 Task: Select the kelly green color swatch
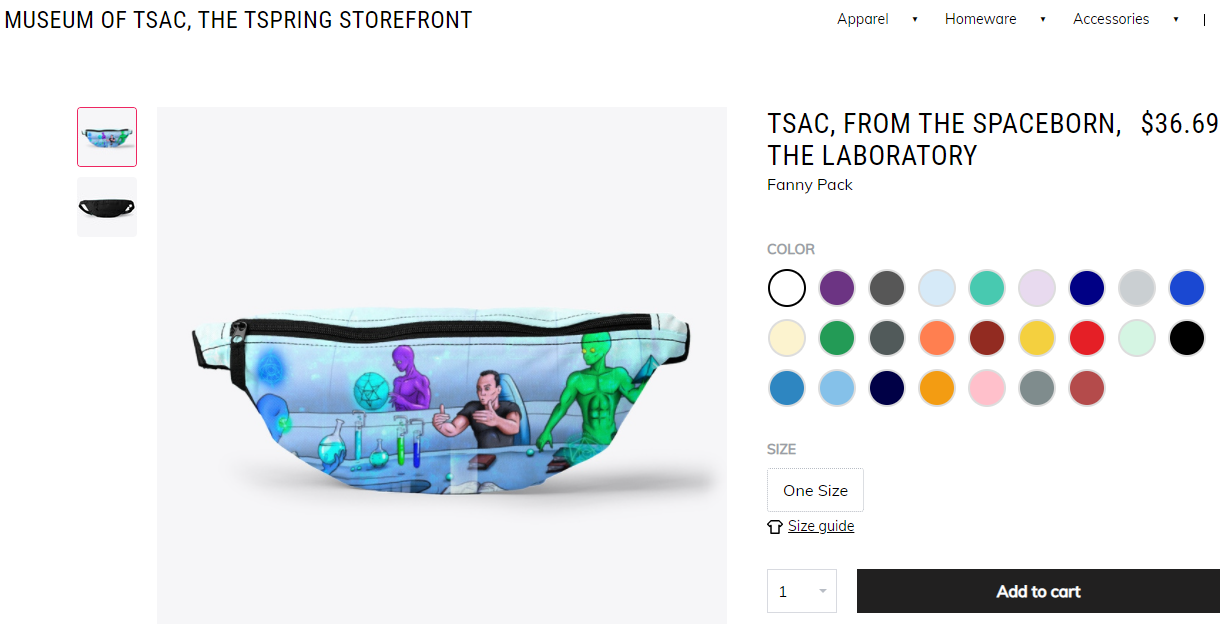tap(837, 338)
